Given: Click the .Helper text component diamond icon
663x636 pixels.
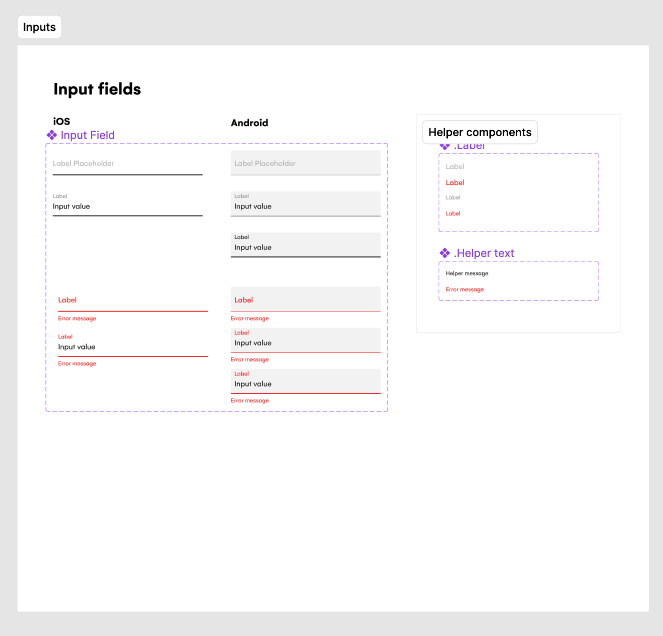Looking at the screenshot, I should point(445,253).
